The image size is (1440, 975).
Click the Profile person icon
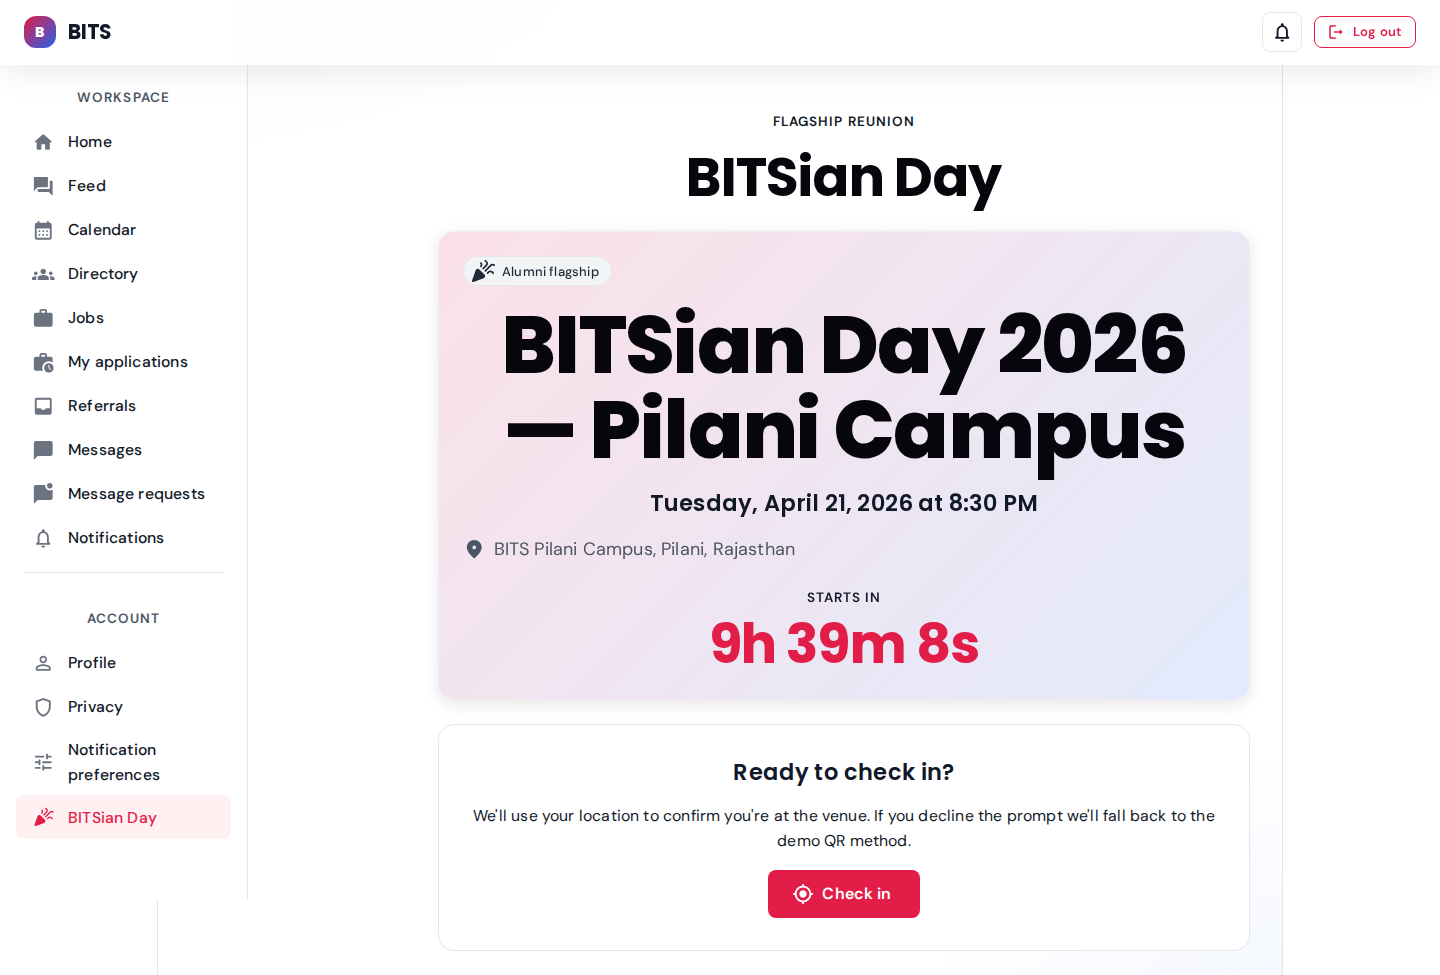[43, 663]
